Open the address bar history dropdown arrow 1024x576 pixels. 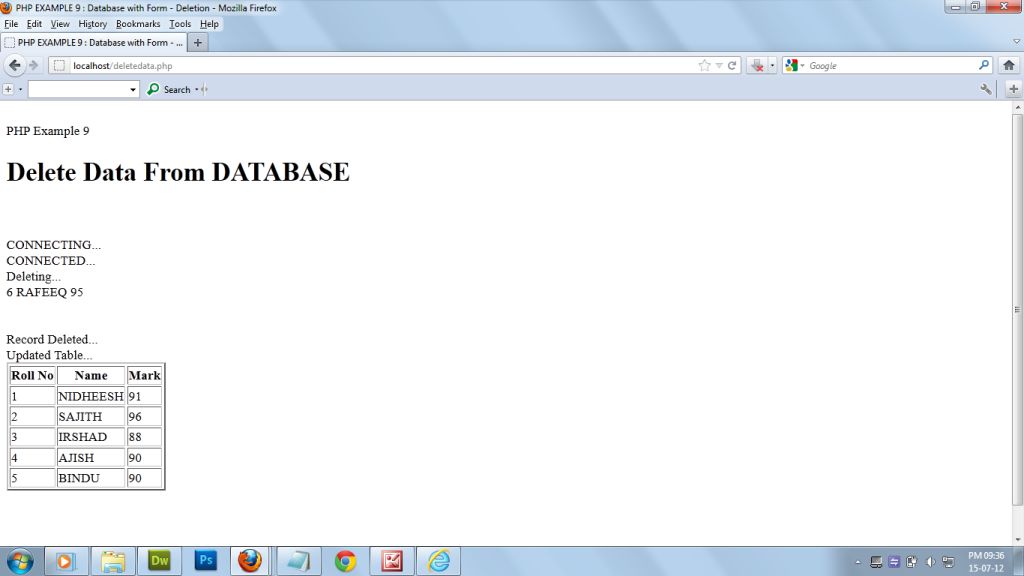click(x=718, y=65)
